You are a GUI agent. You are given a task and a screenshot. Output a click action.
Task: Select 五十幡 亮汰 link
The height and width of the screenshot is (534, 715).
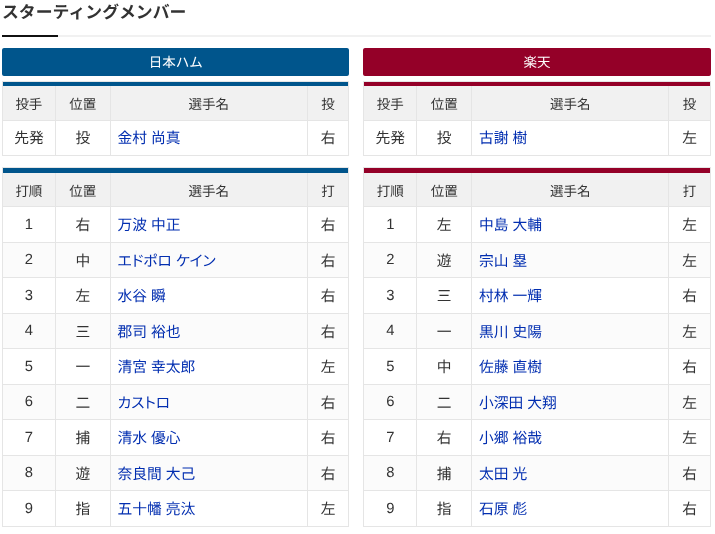pos(156,509)
